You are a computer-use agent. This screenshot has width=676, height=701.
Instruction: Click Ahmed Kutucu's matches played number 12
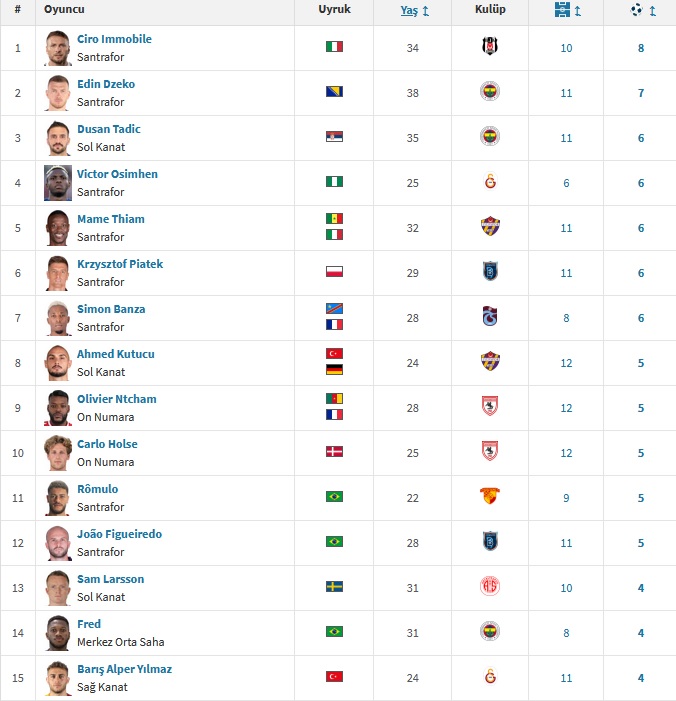[x=566, y=363]
